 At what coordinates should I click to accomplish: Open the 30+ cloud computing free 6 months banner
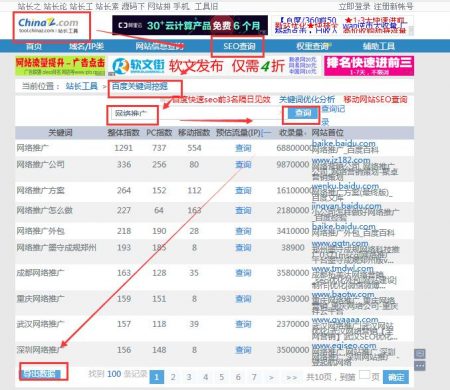coord(190,25)
